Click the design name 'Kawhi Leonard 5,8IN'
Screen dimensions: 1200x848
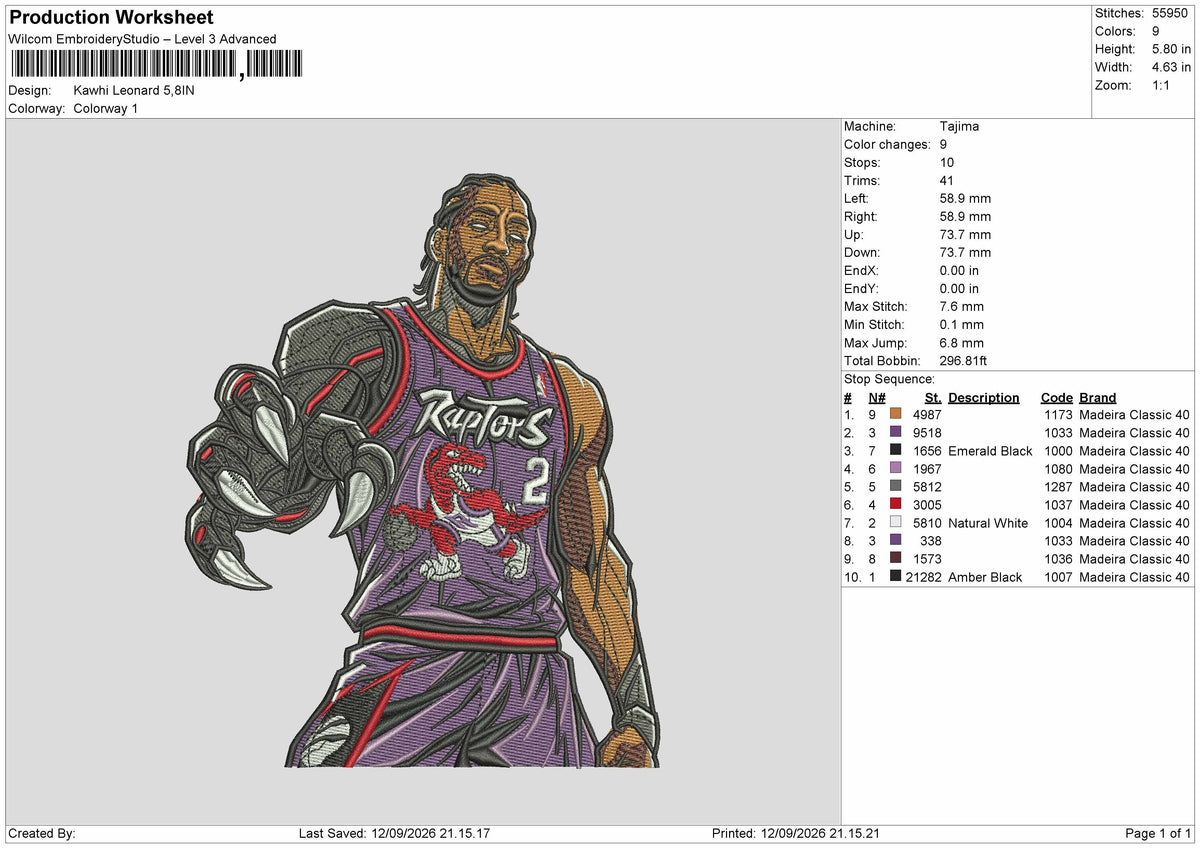134,90
